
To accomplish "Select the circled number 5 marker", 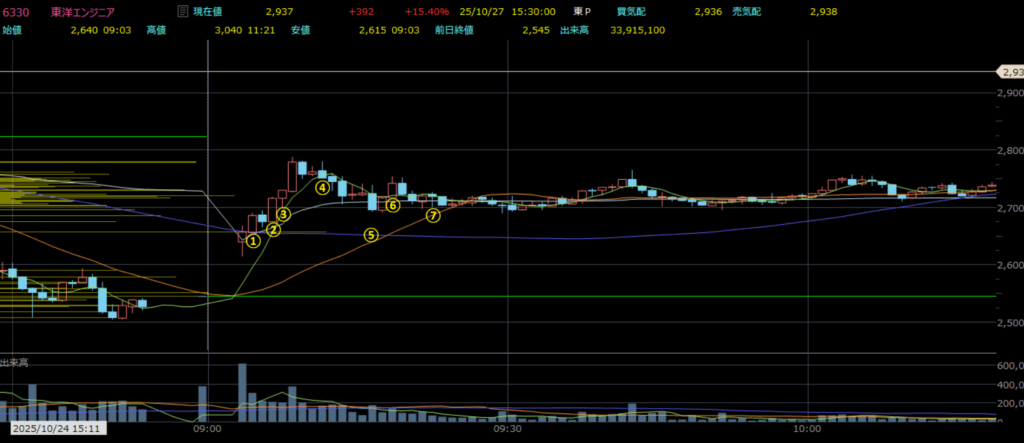I will coord(371,236).
